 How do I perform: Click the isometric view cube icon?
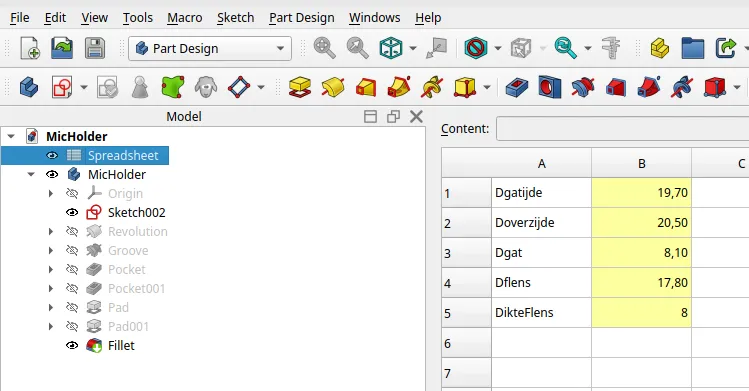click(x=391, y=48)
